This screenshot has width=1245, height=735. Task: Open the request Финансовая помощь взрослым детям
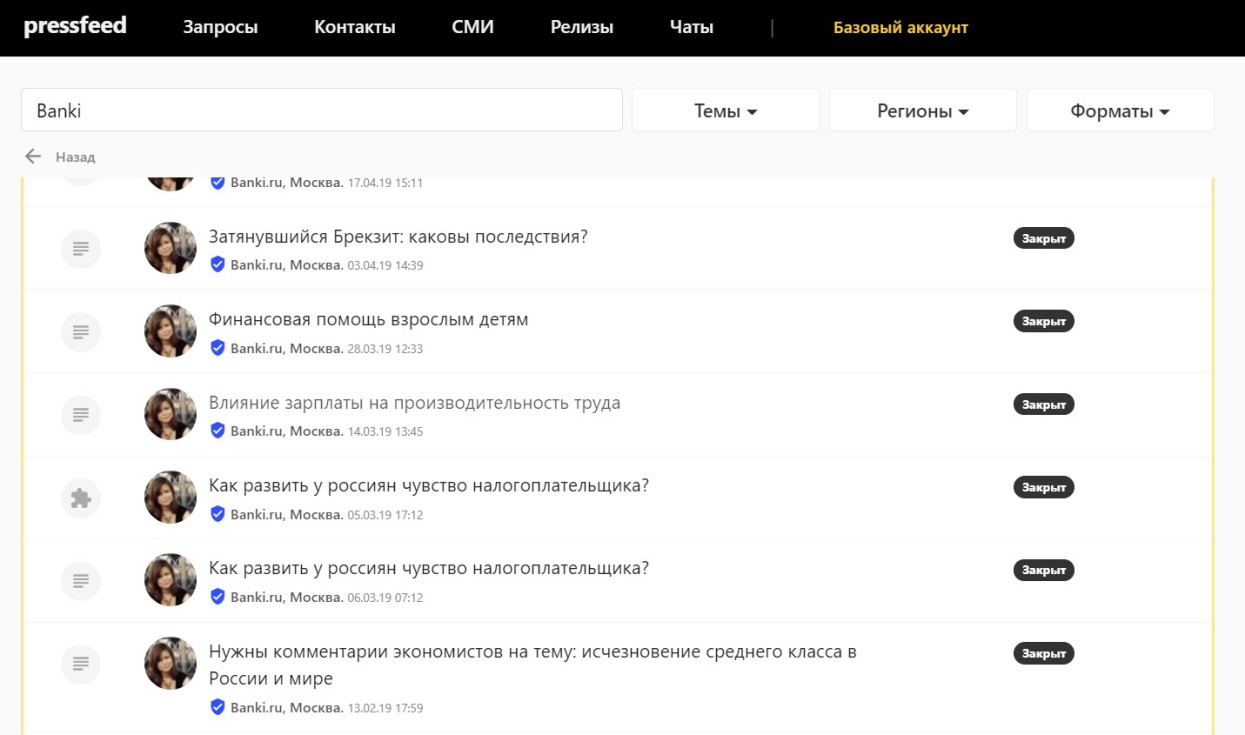click(368, 320)
